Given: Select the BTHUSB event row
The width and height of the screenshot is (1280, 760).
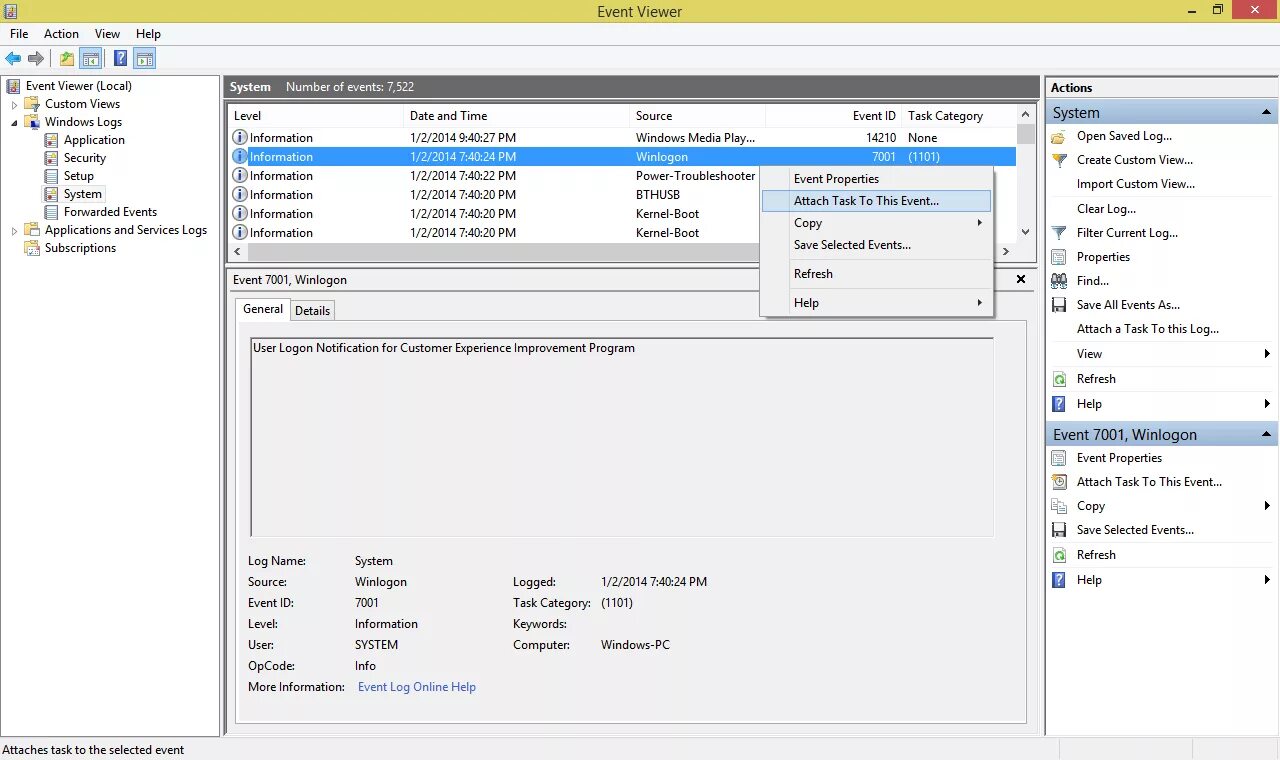Looking at the screenshot, I should pos(494,195).
